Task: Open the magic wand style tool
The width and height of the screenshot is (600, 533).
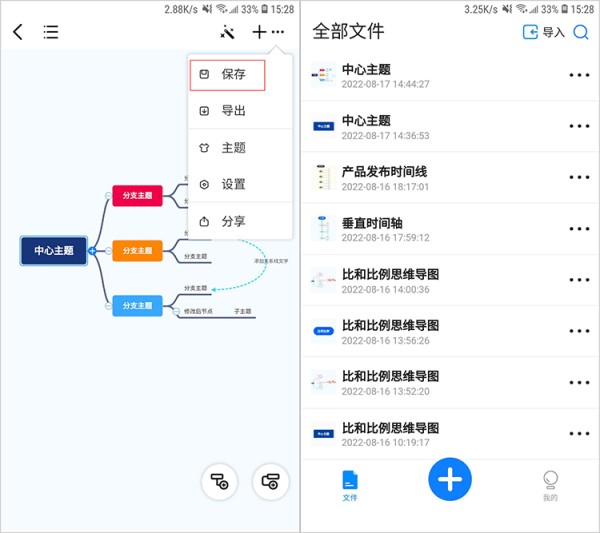Action: pyautogui.click(x=227, y=32)
